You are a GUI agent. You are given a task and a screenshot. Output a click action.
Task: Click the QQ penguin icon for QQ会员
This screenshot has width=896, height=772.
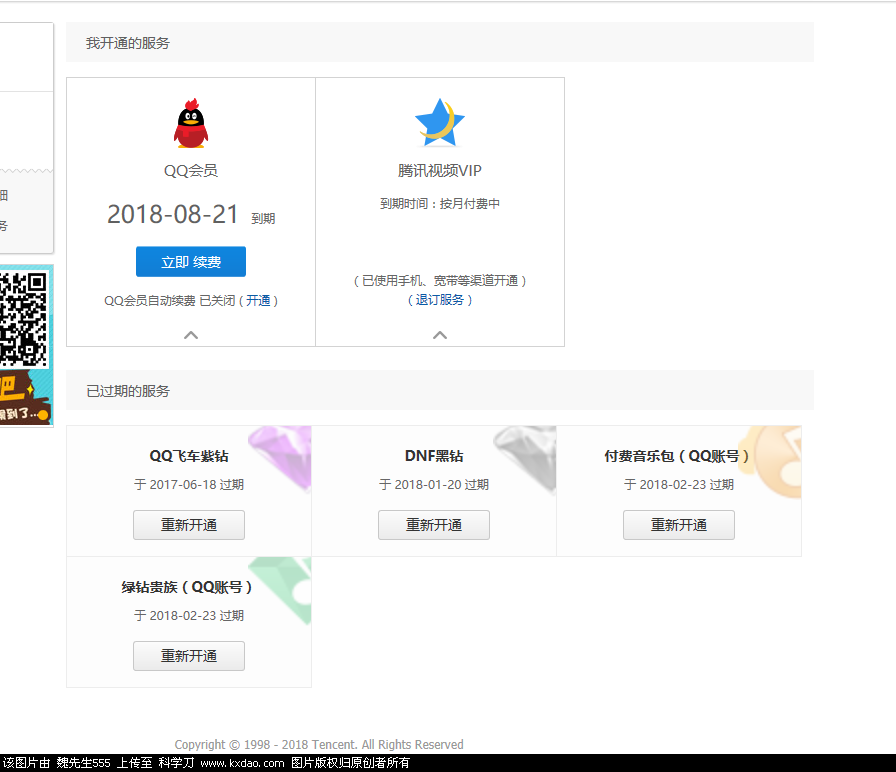(x=190, y=124)
